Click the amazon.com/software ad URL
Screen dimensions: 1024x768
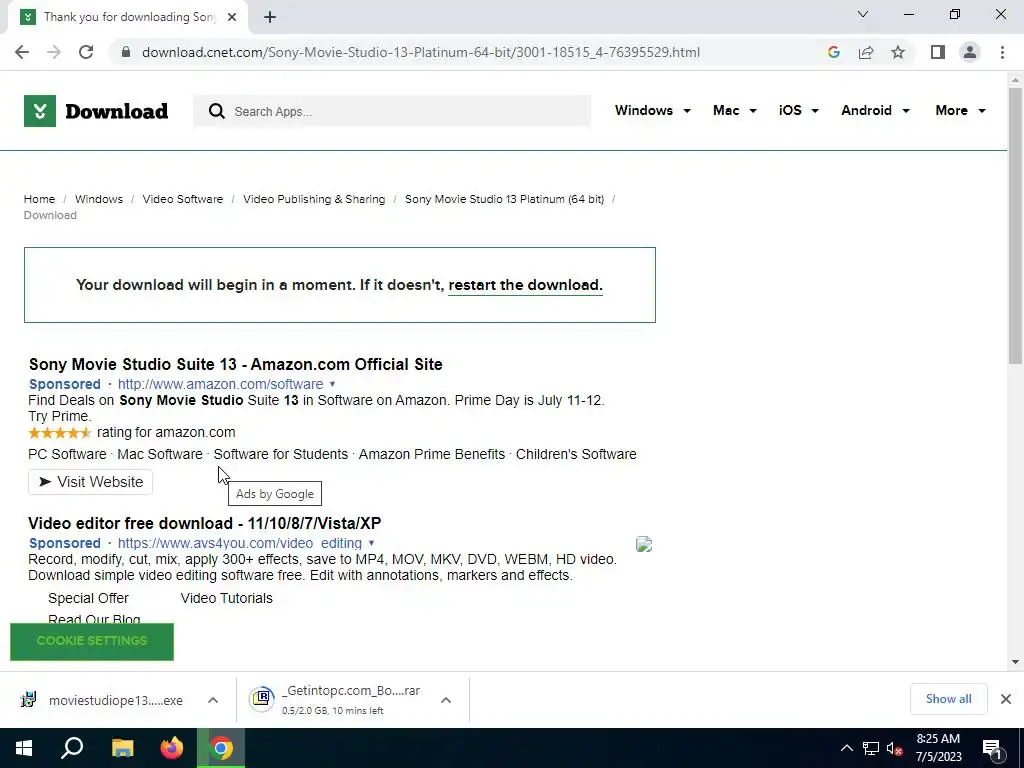coord(220,384)
